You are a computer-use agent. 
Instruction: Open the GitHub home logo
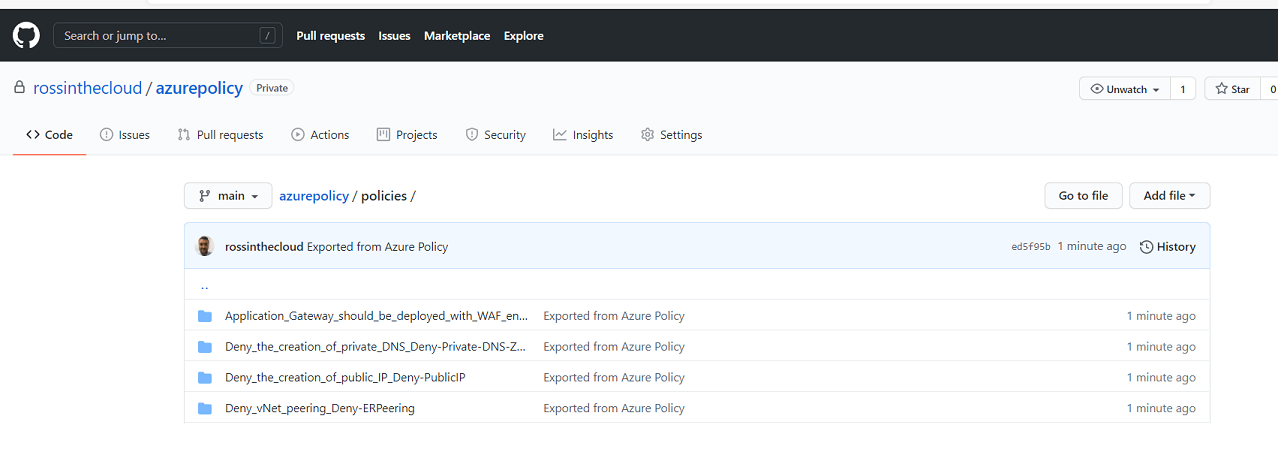coord(26,35)
